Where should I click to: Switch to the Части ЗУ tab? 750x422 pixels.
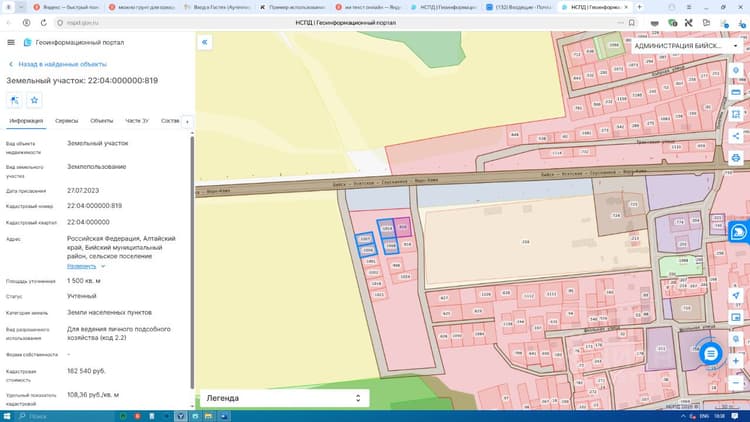tap(137, 121)
